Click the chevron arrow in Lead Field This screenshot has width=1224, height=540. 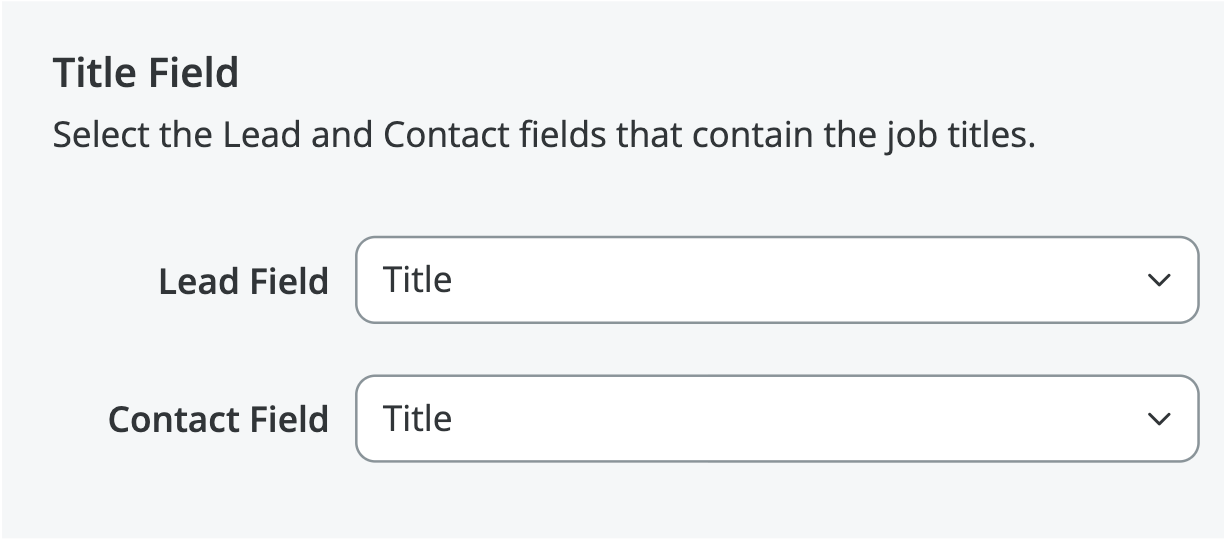point(1159,281)
